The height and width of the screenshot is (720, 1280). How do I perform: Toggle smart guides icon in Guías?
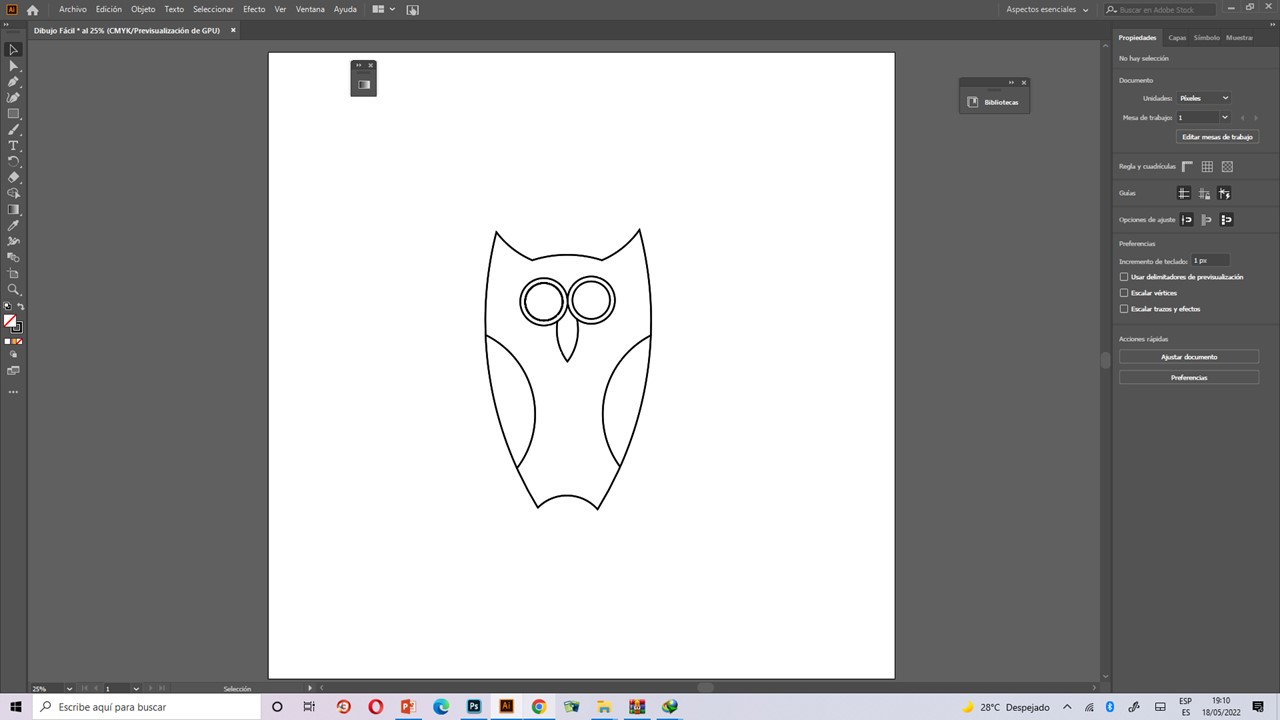(x=1224, y=193)
